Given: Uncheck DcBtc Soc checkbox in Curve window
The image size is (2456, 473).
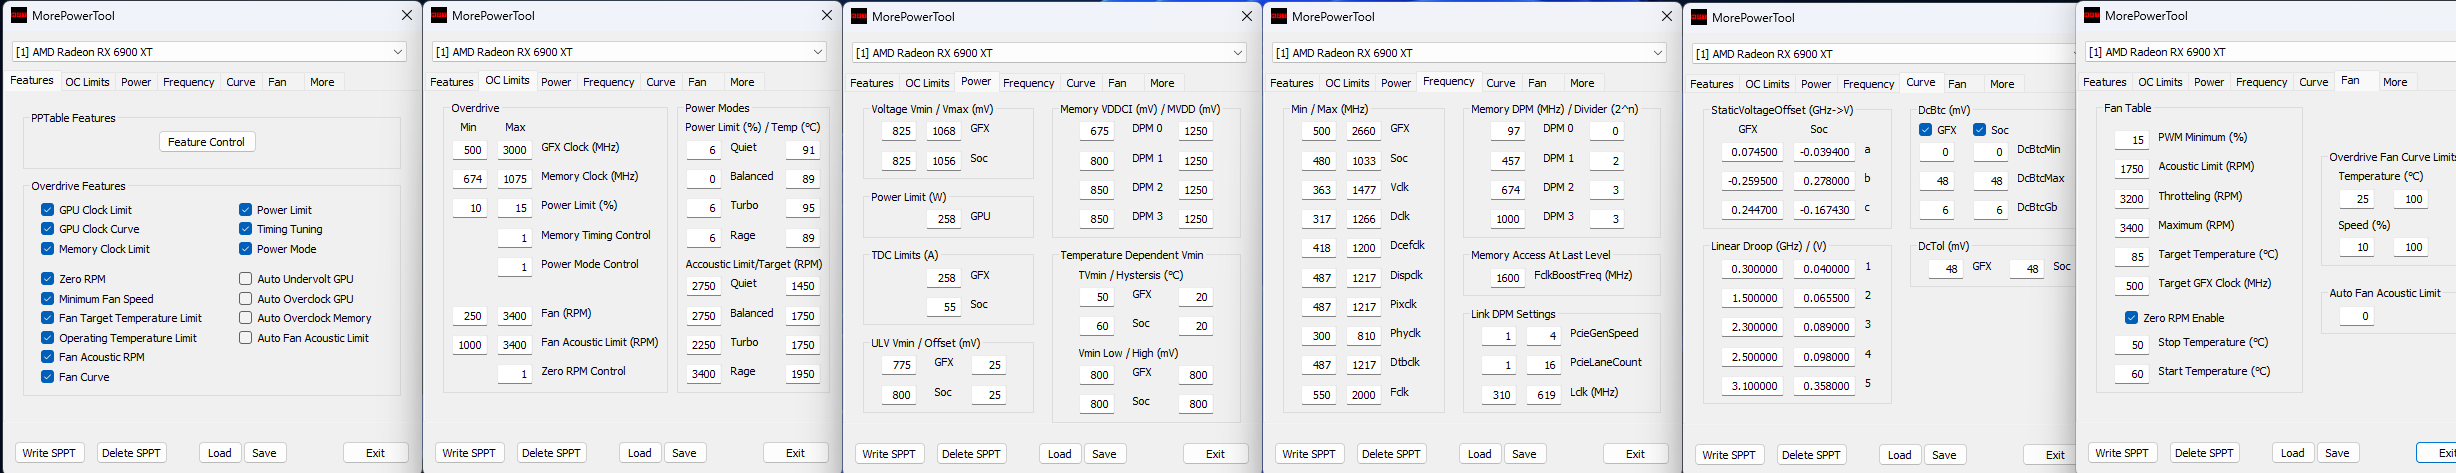Looking at the screenshot, I should [x=1979, y=130].
